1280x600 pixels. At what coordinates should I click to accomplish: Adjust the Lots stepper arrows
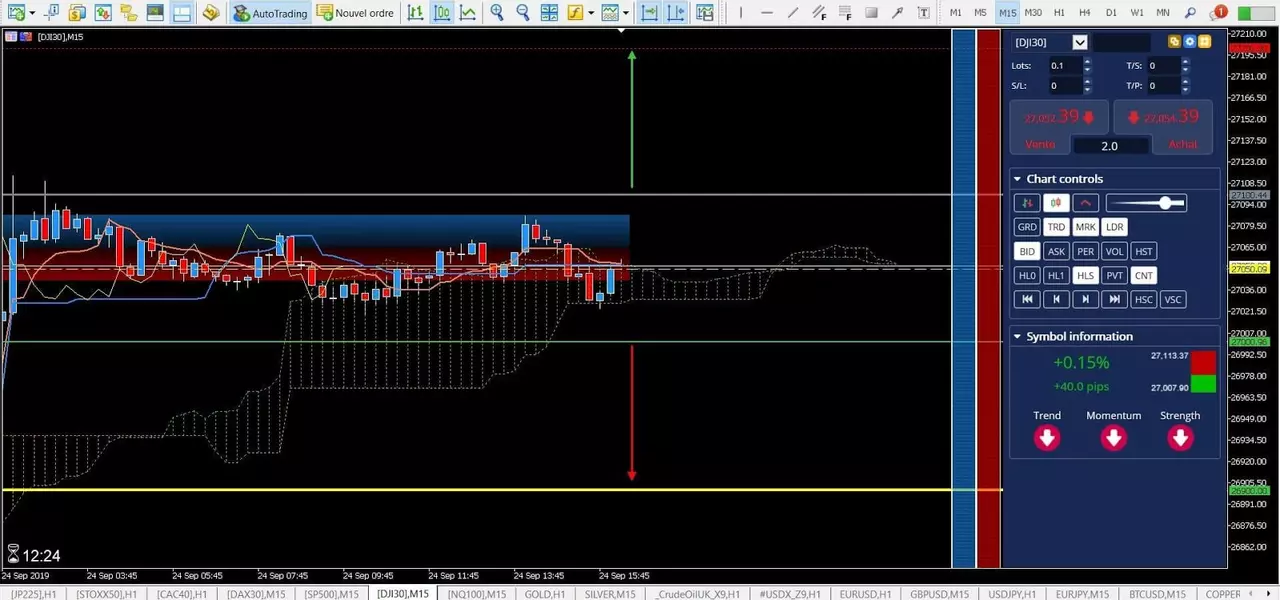click(x=1087, y=65)
